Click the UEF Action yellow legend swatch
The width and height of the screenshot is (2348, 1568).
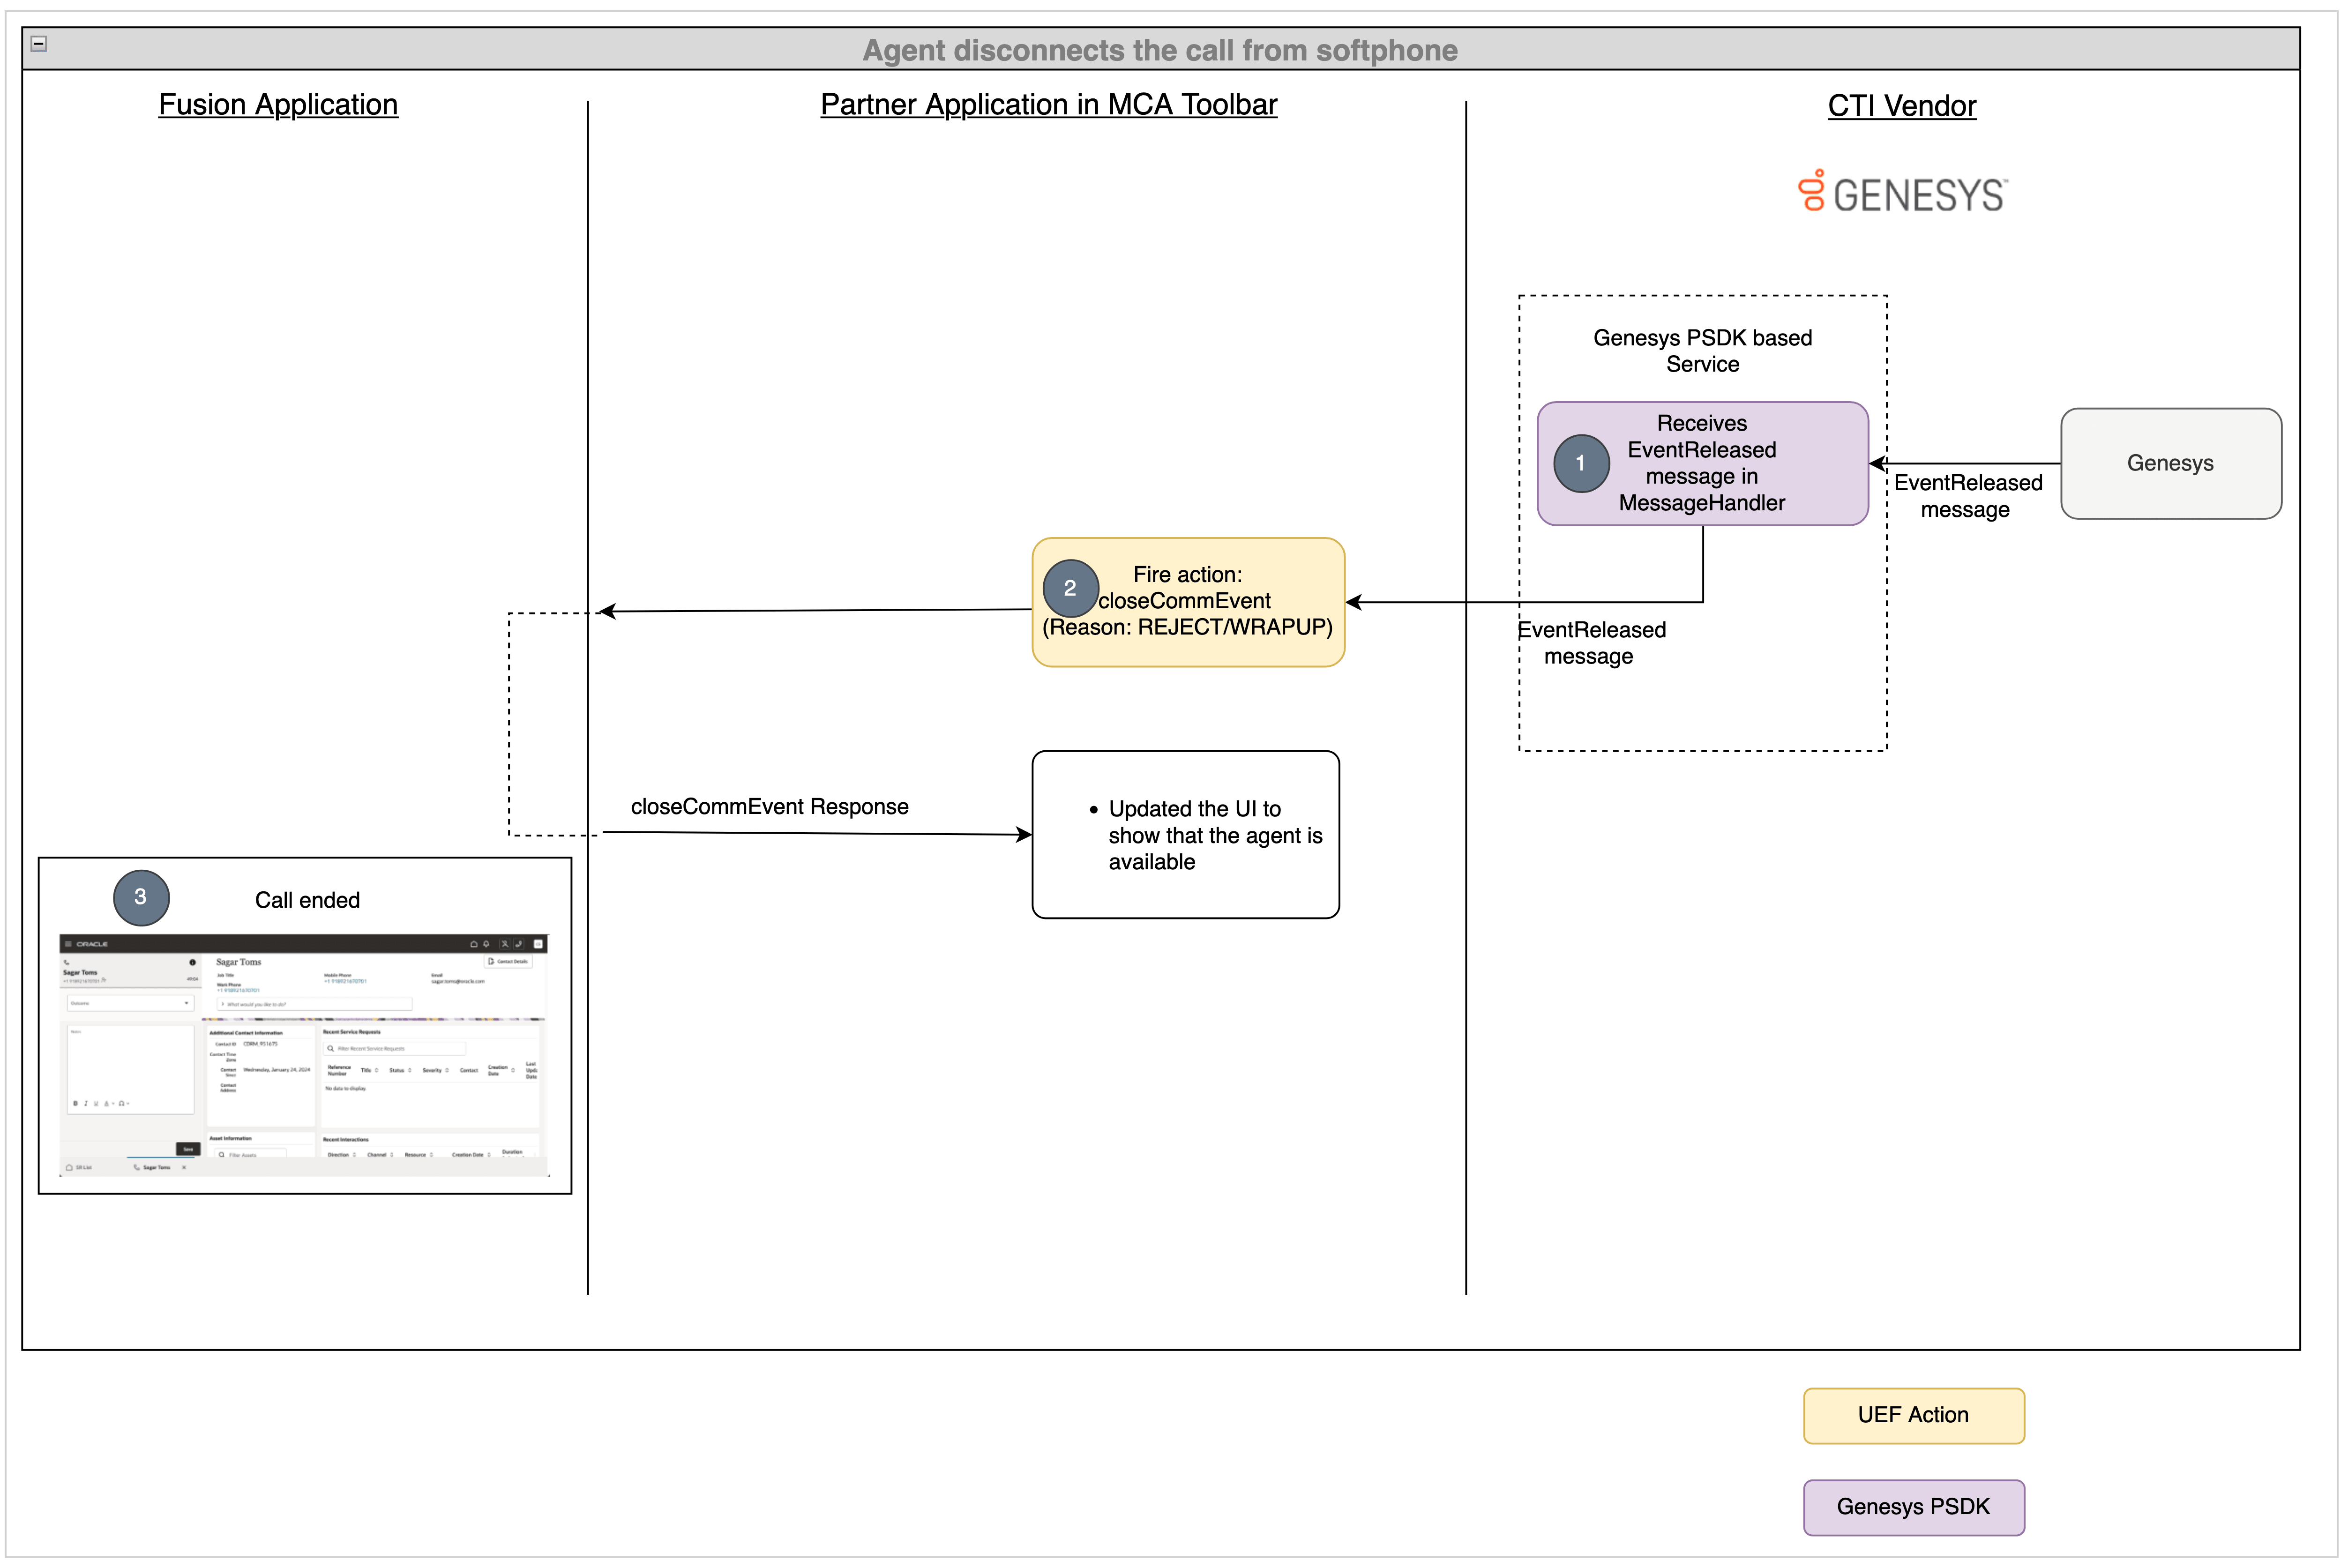1912,1415
